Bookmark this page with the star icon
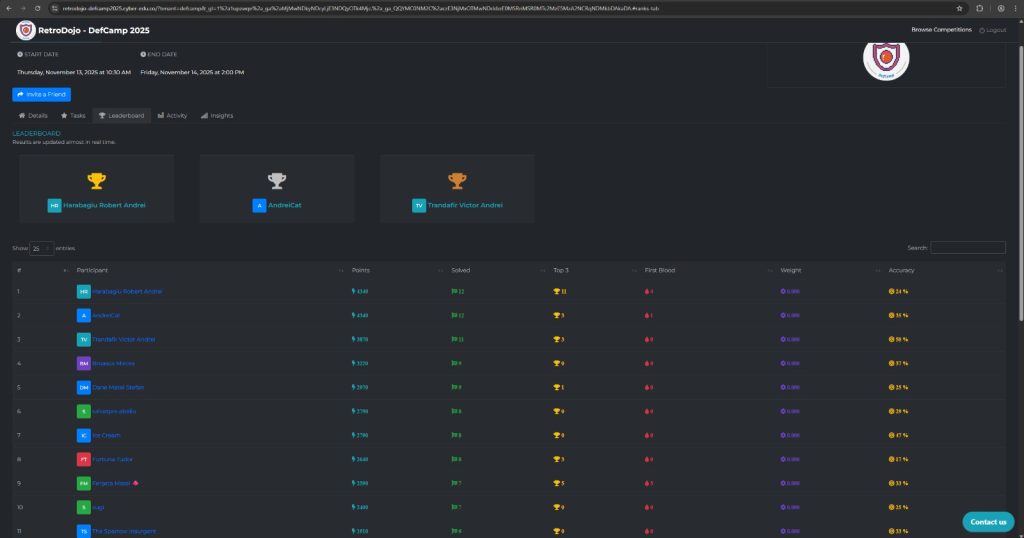The width and height of the screenshot is (1024, 538). (x=960, y=7)
